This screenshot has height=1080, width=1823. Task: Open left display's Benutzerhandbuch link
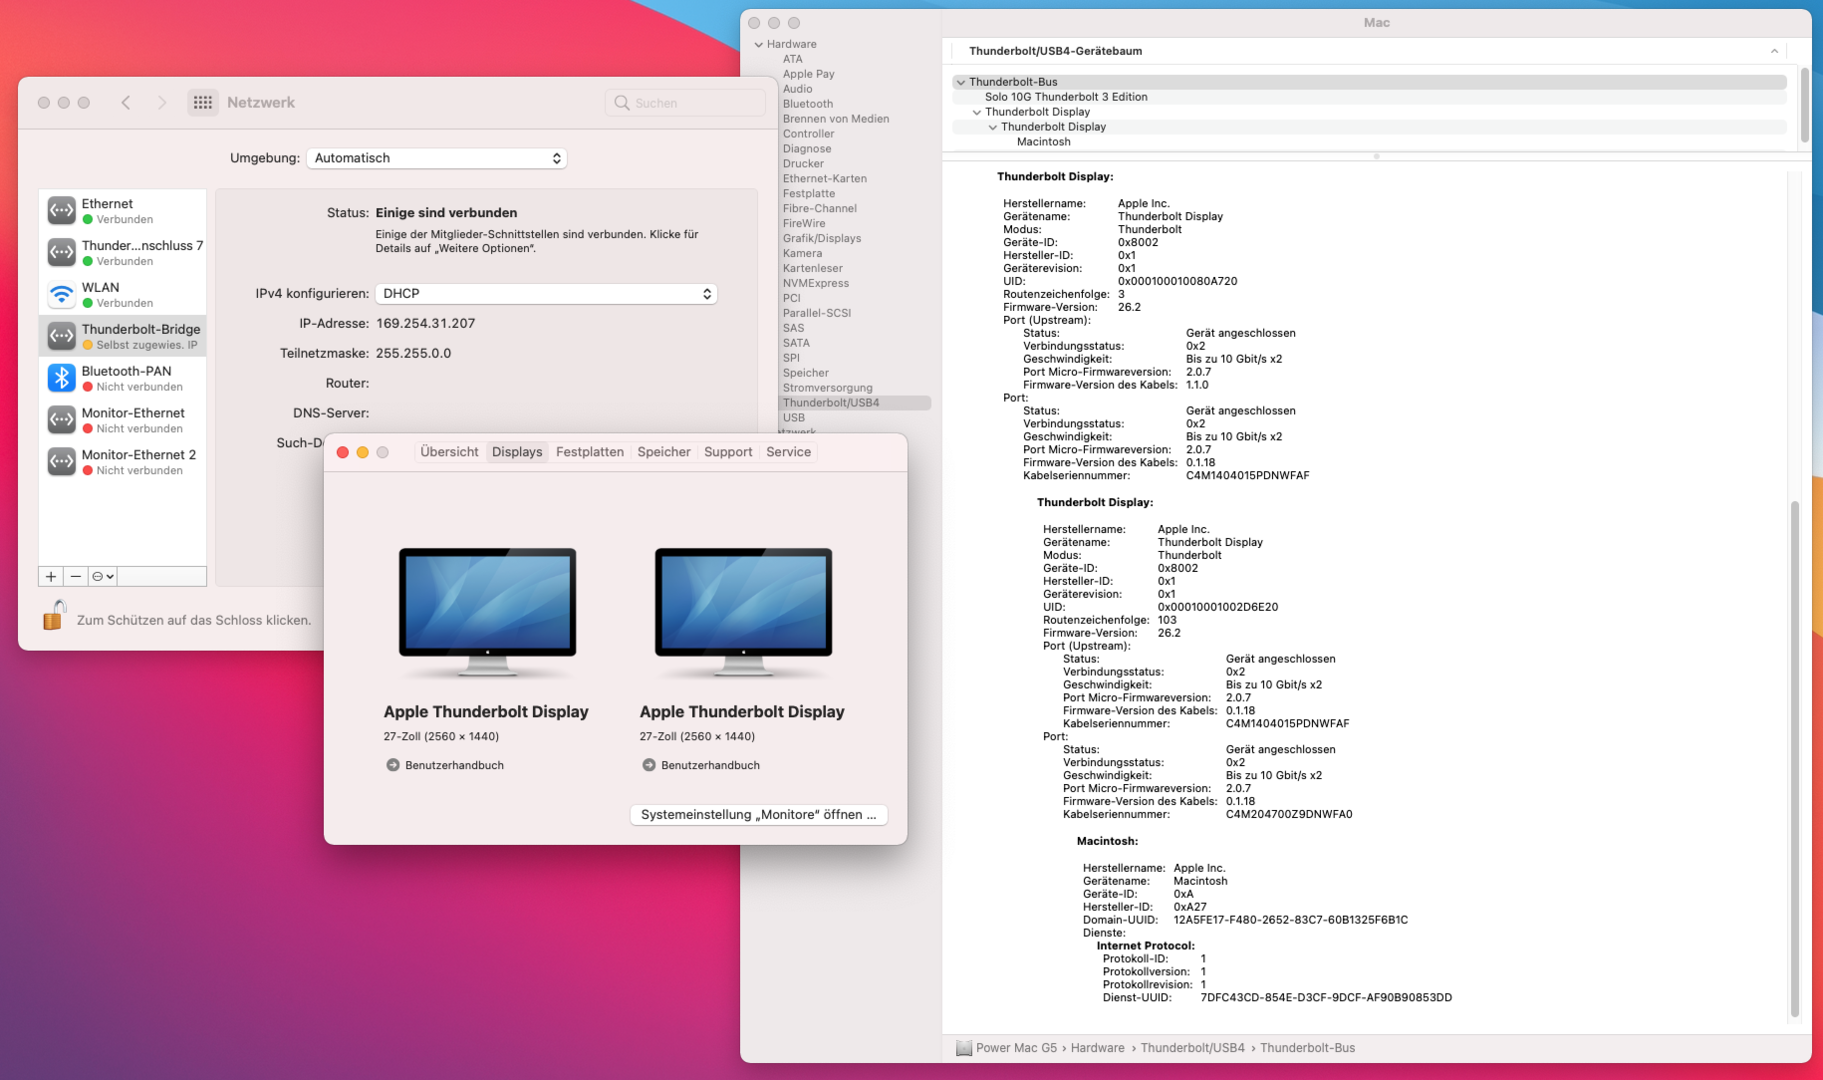click(x=454, y=765)
